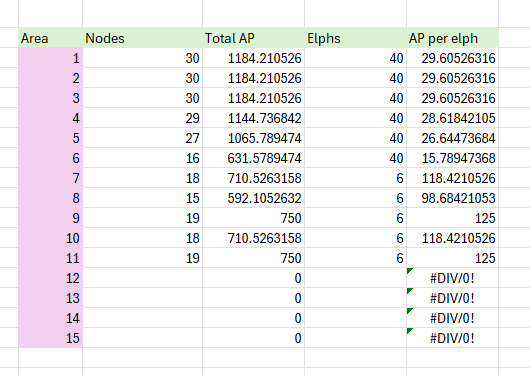Viewport: 530px width, 375px height.
Task: Select AP per elph cell 98.68421053
Action: point(453,198)
